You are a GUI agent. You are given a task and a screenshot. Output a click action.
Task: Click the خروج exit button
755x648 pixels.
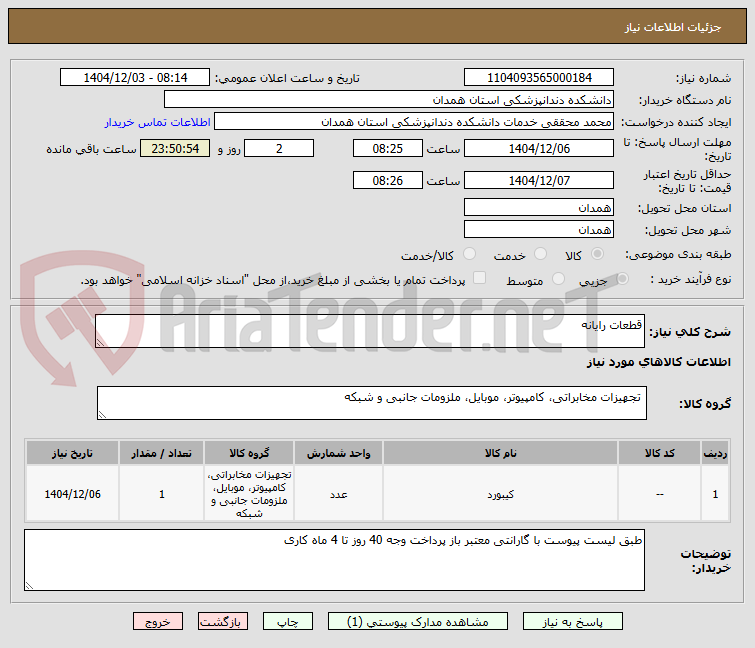coord(158,621)
